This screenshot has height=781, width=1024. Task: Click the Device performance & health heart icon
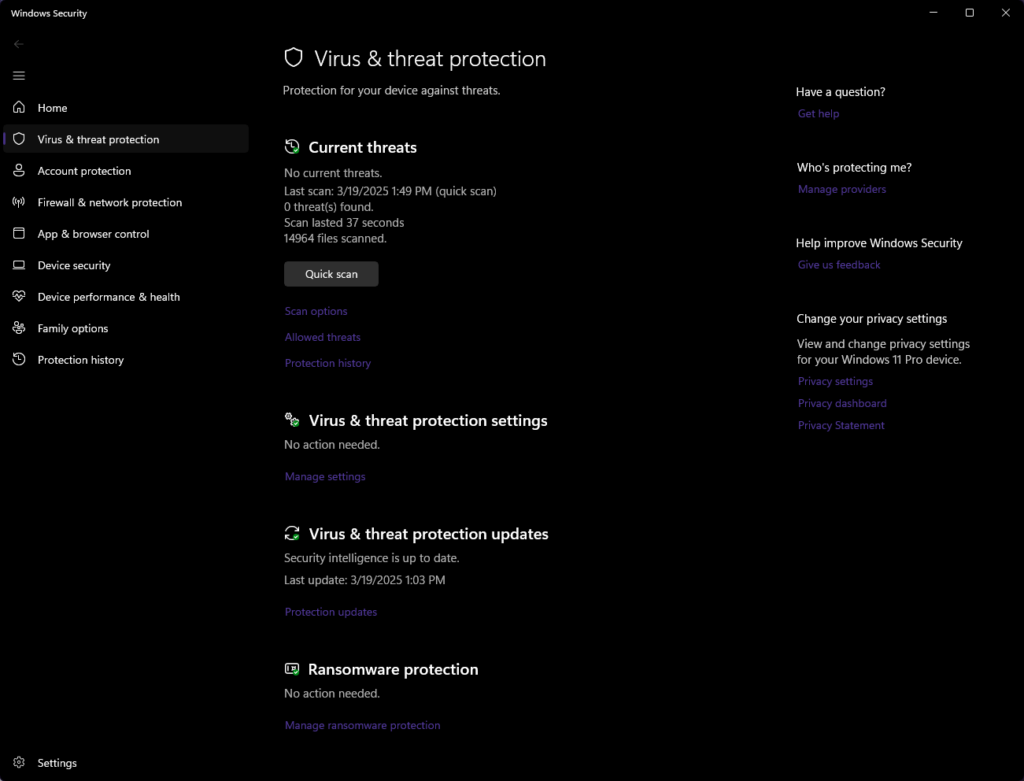(x=18, y=297)
